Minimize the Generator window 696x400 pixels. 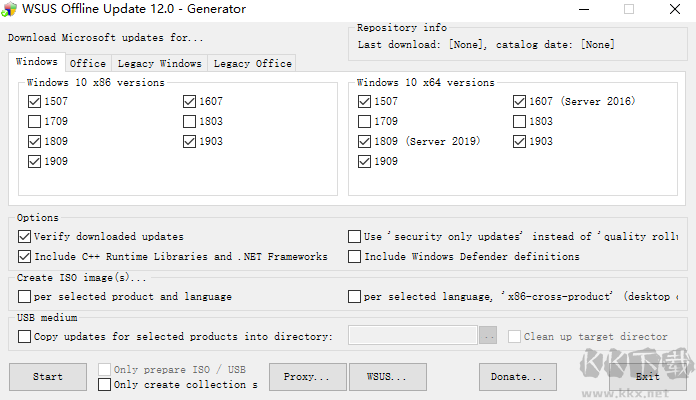coord(584,9)
